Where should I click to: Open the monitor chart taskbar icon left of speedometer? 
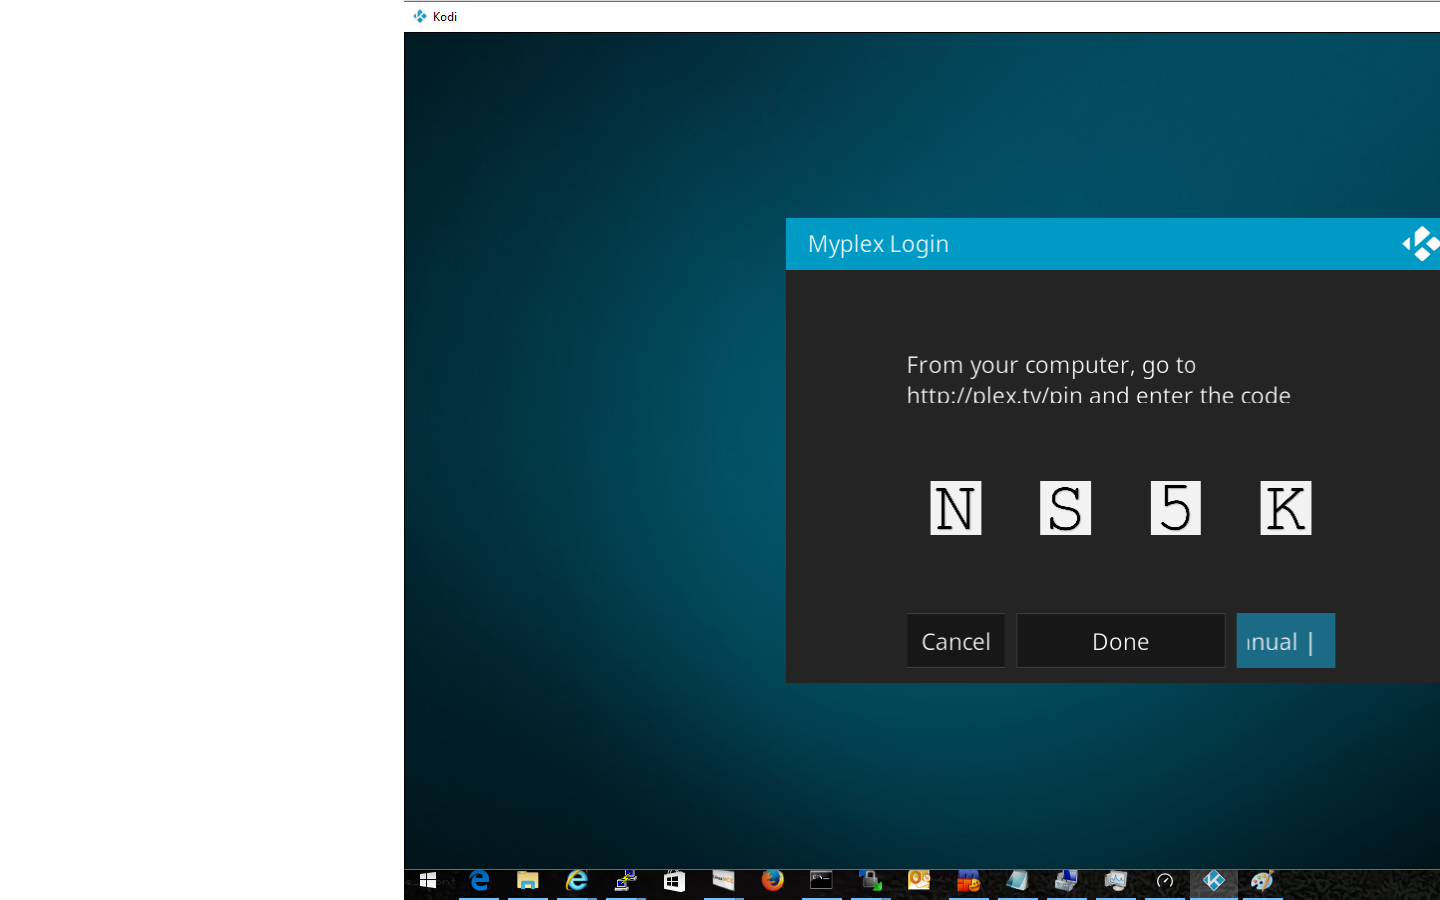pos(1116,881)
